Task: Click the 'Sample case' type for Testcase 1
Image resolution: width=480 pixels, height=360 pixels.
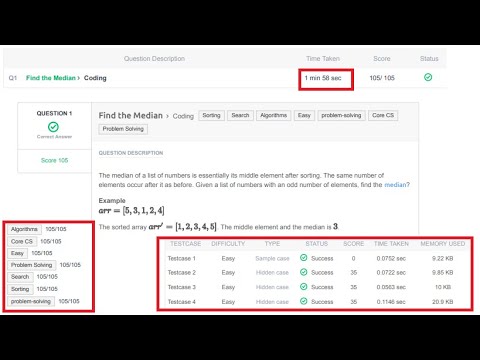Action: coord(272,258)
